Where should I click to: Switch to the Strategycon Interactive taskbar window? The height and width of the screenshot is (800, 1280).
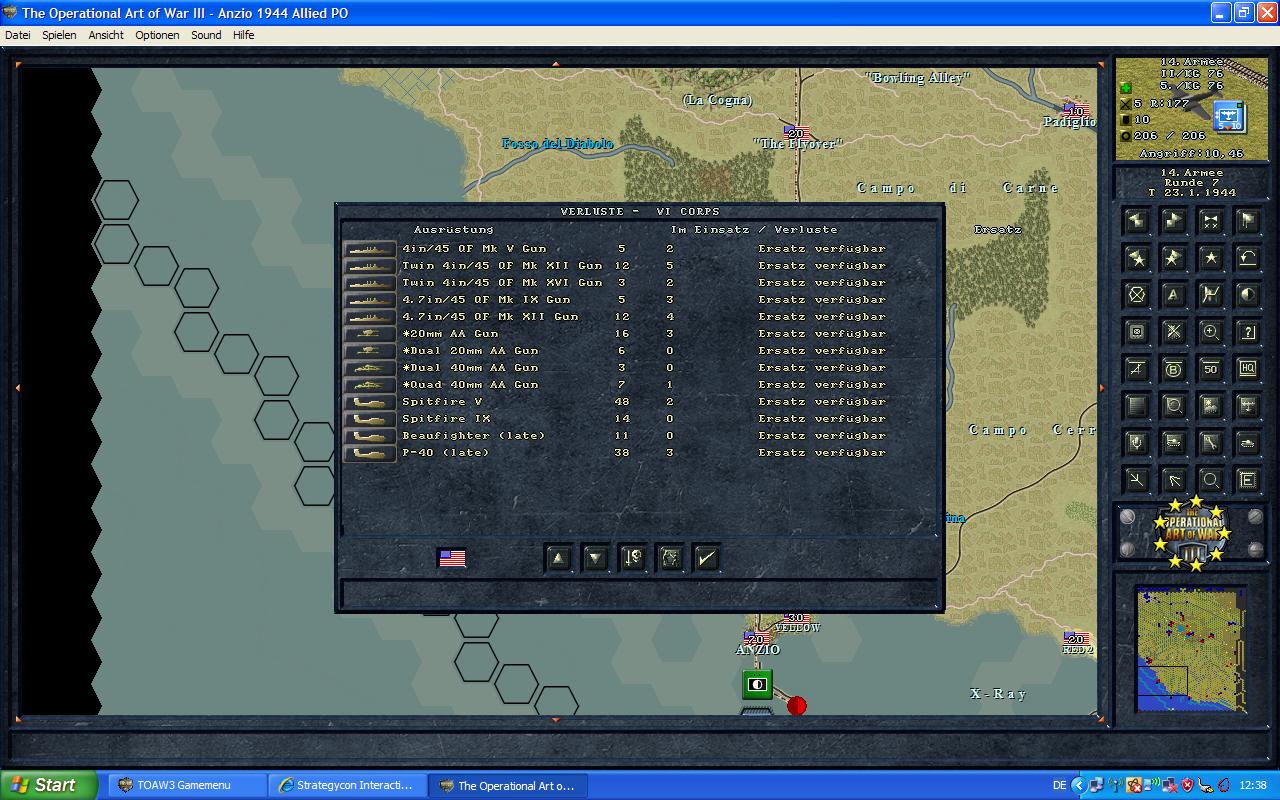tap(347, 785)
